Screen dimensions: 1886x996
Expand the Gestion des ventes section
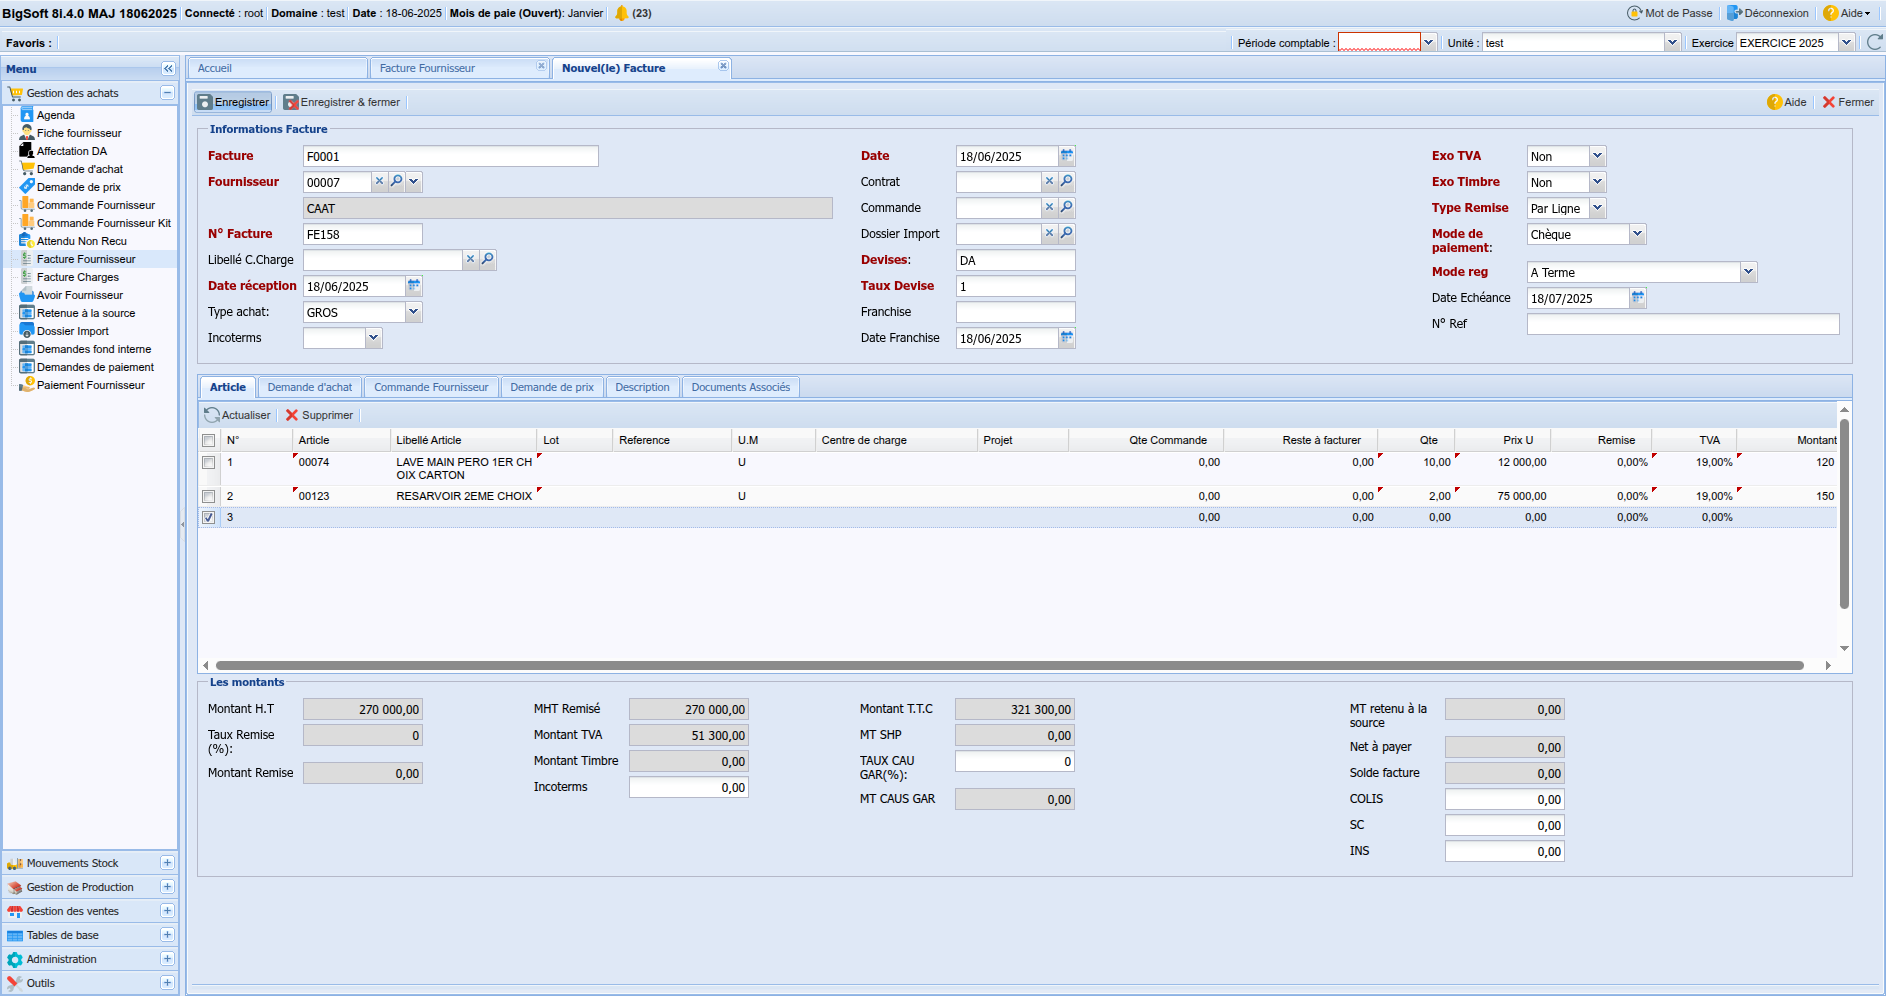167,911
